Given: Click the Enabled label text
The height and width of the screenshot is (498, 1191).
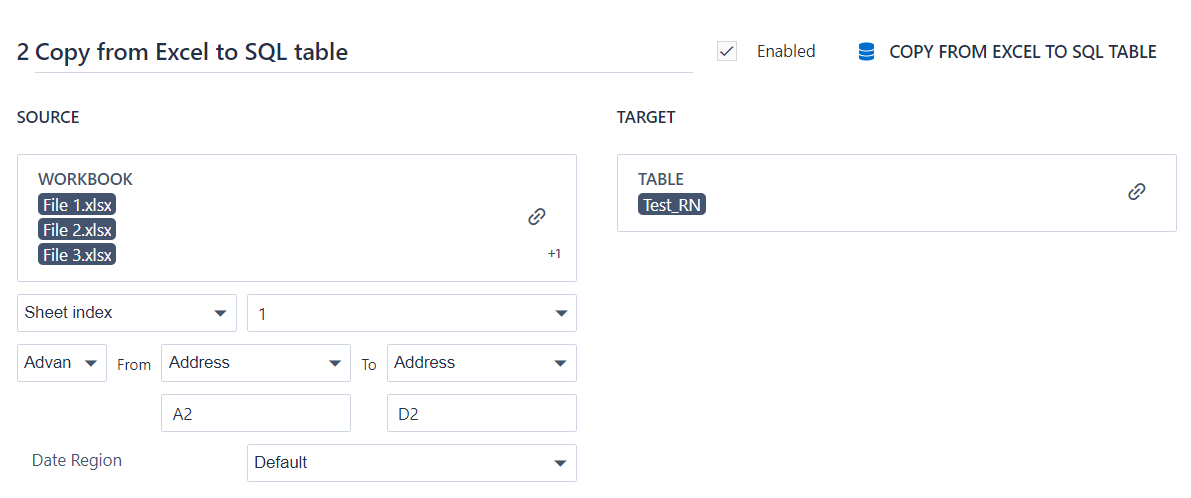Looking at the screenshot, I should pos(786,52).
